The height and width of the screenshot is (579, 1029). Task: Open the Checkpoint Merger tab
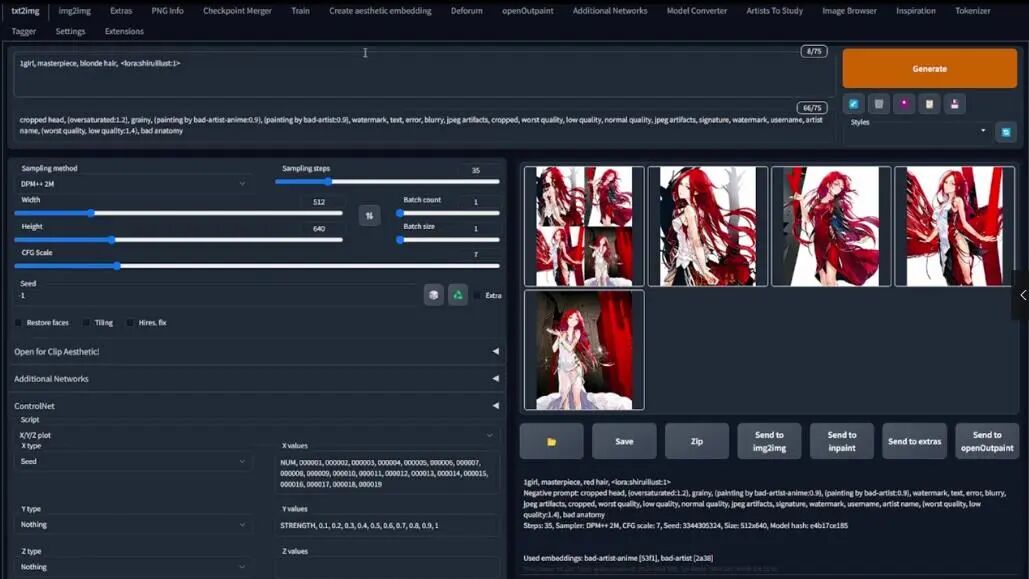(237, 11)
